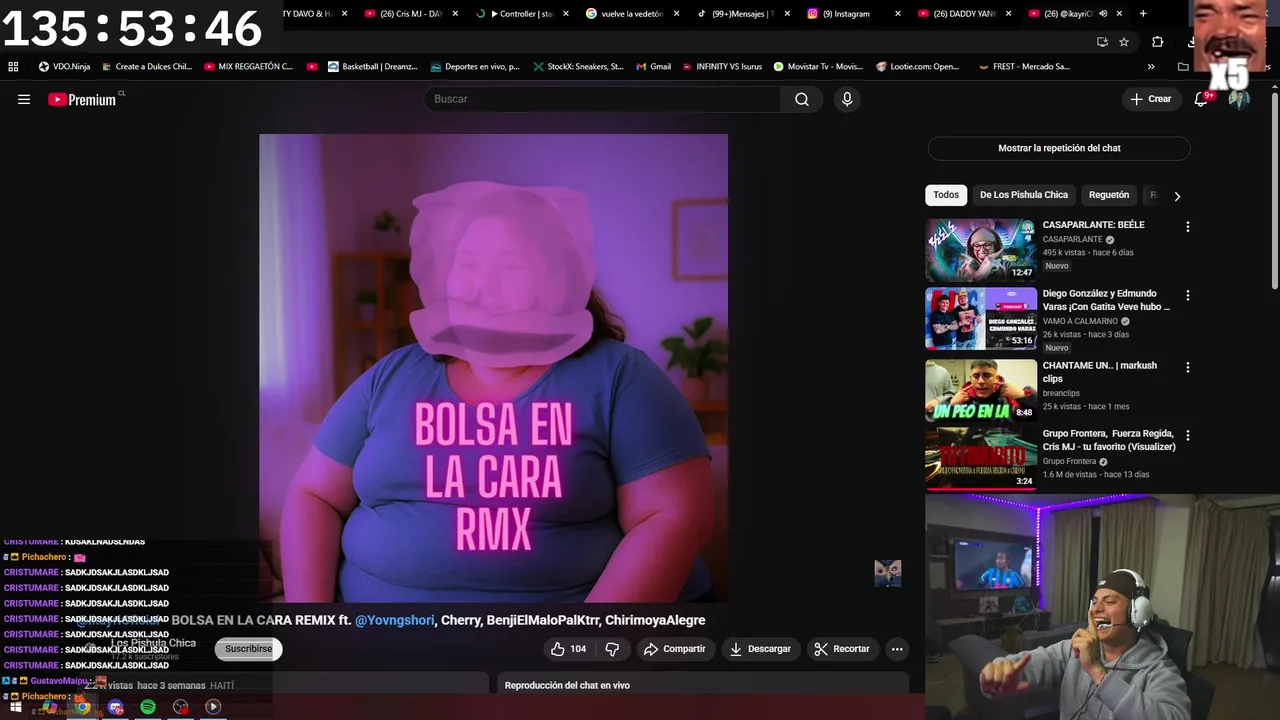Open options for CHANTAME UN.. video
The width and height of the screenshot is (1280, 720).
pyautogui.click(x=1188, y=367)
